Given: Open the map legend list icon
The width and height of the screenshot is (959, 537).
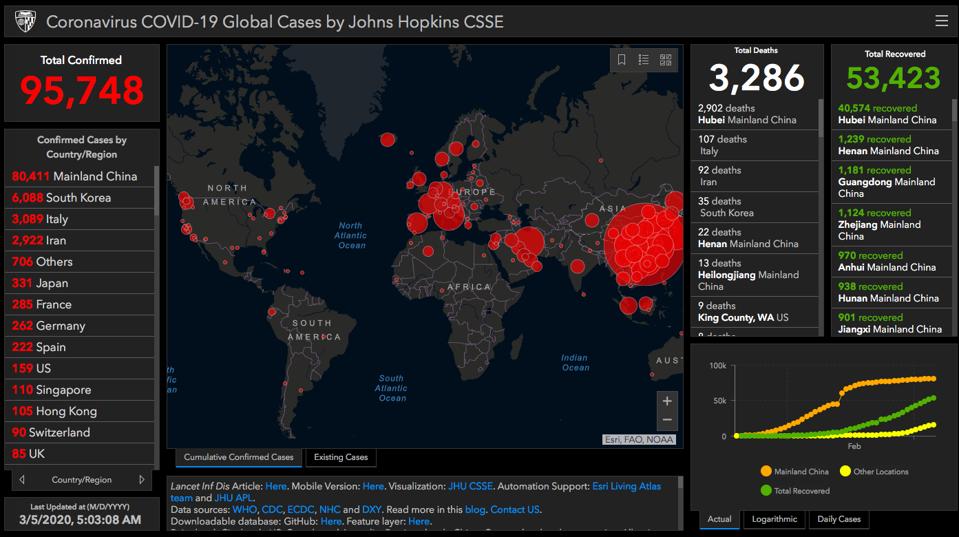Looking at the screenshot, I should point(643,60).
